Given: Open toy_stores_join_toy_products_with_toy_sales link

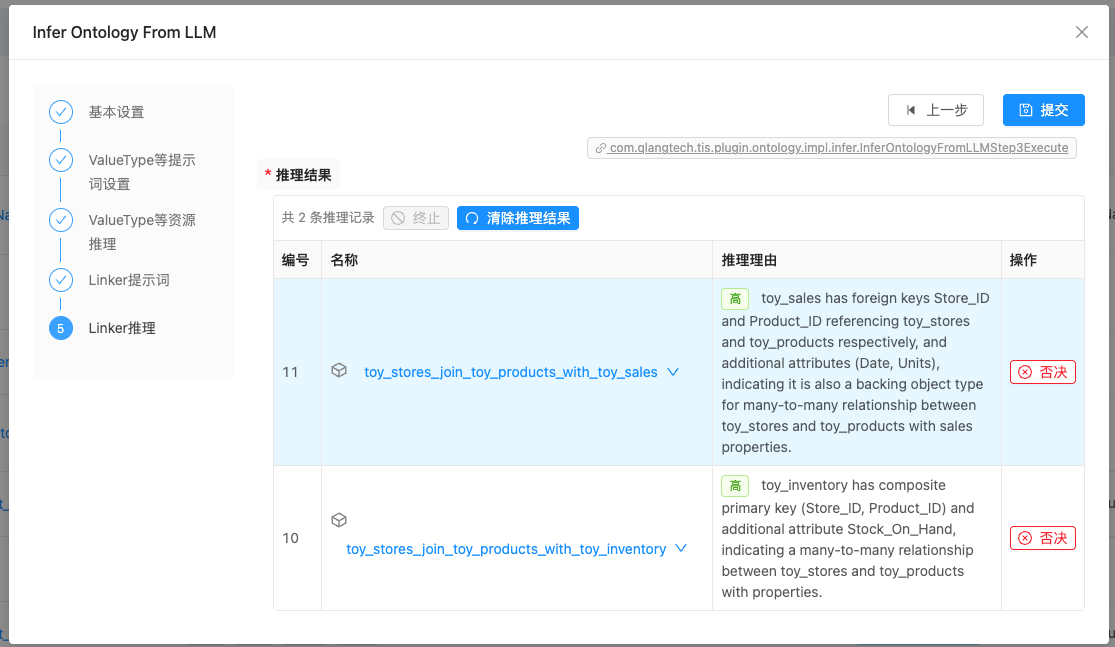Looking at the screenshot, I should coord(511,372).
